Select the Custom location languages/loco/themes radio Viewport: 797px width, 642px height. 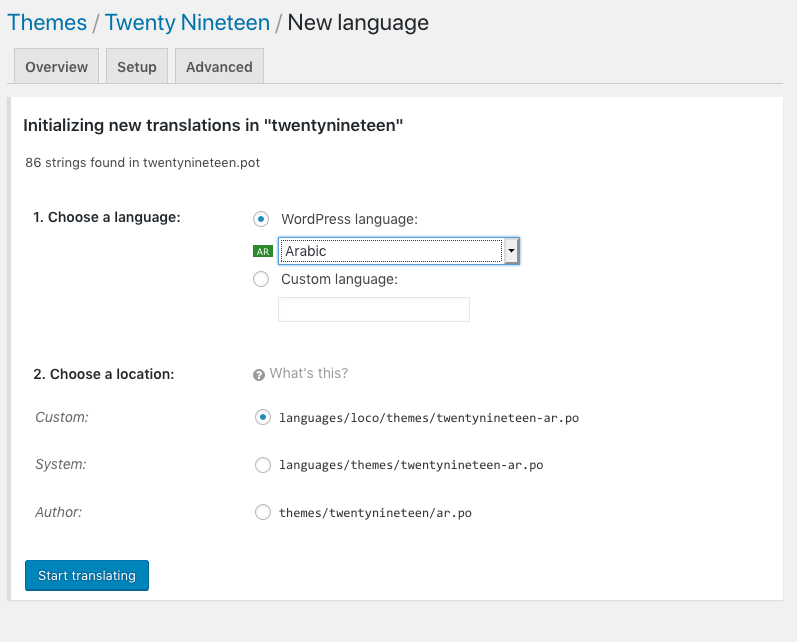coord(262,417)
